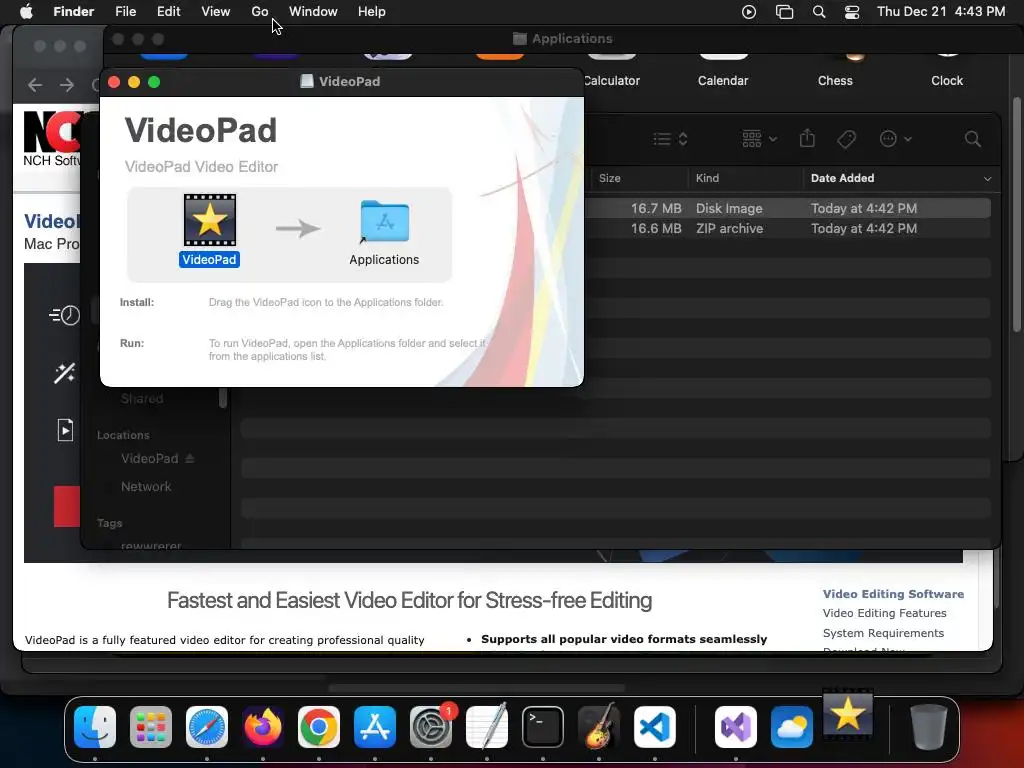Open Terminal from the Dock
This screenshot has height=768, width=1024.
(x=543, y=727)
